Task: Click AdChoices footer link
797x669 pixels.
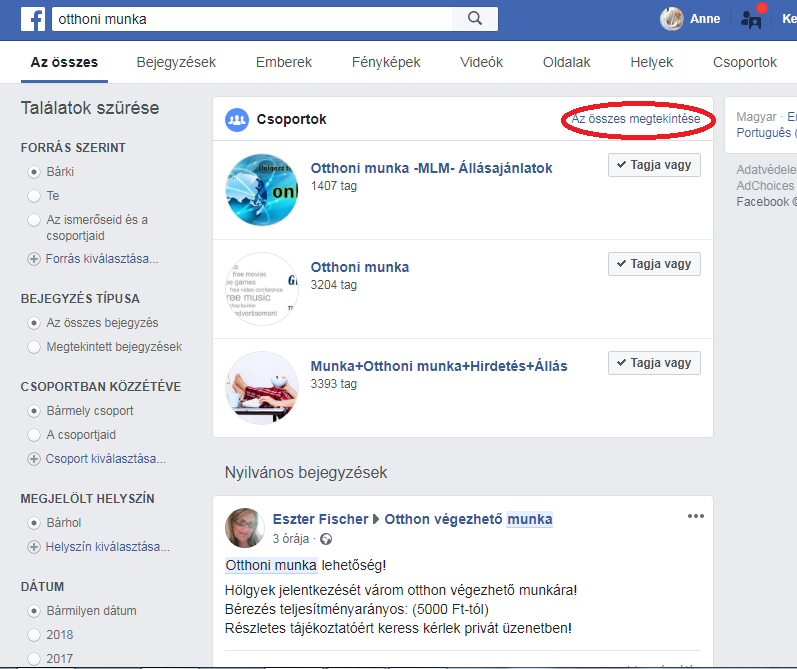Action: 765,186
